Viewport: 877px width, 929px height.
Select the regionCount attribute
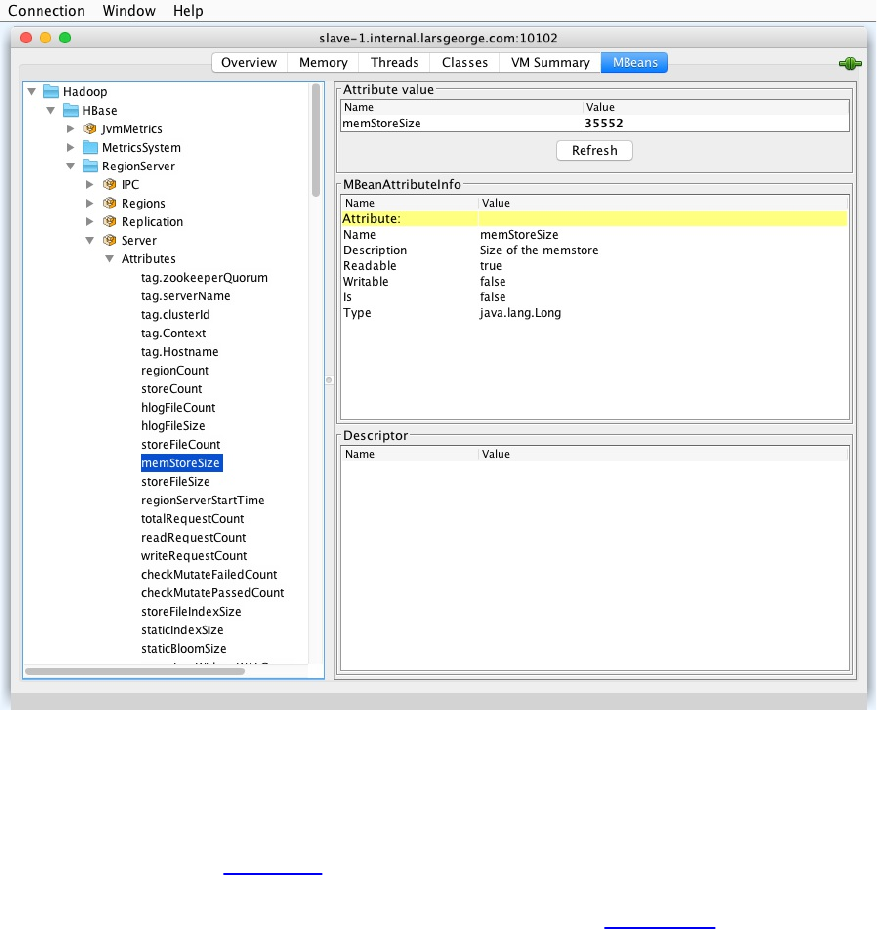pos(175,370)
